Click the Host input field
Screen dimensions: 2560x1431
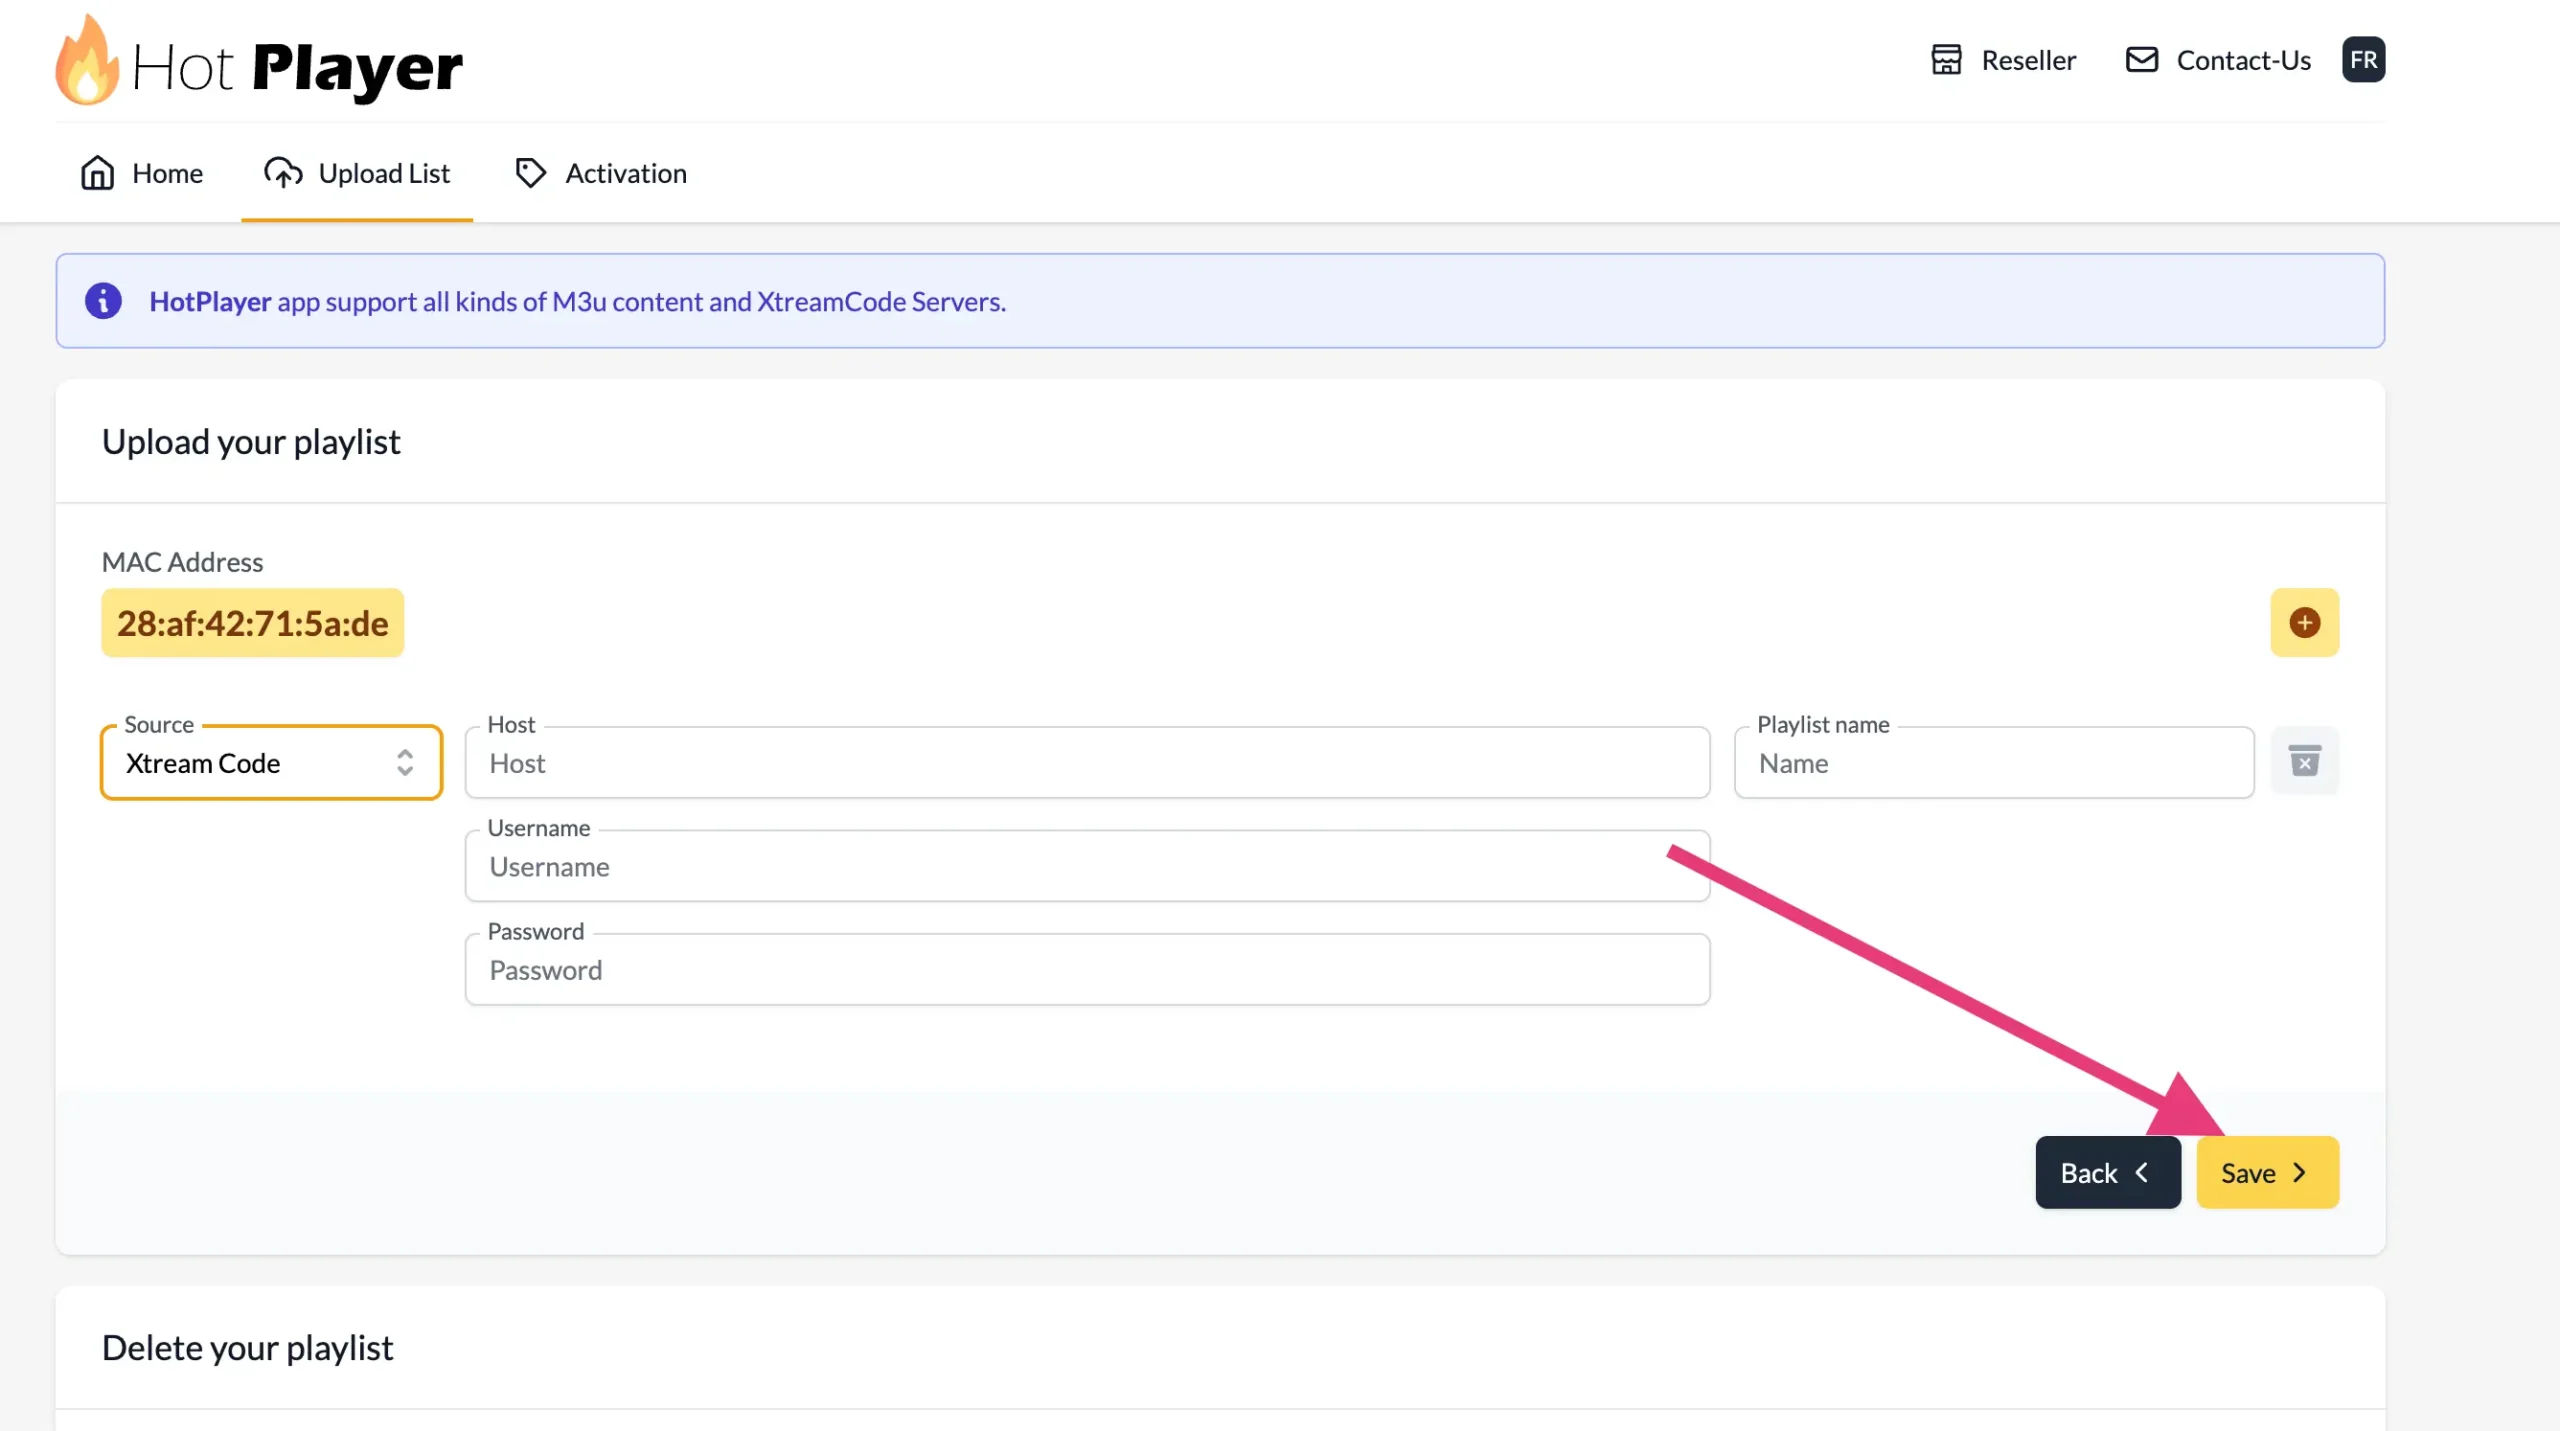pyautogui.click(x=1087, y=764)
